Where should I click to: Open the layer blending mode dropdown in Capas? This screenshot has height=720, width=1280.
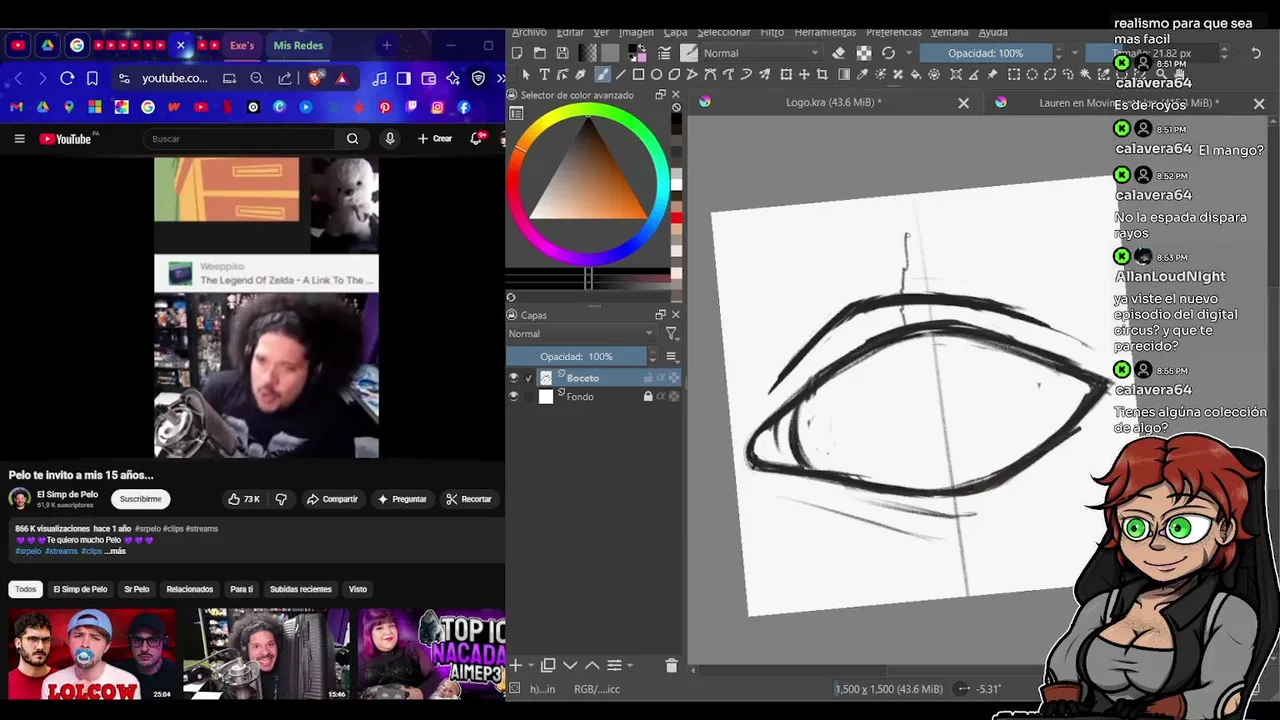click(581, 334)
